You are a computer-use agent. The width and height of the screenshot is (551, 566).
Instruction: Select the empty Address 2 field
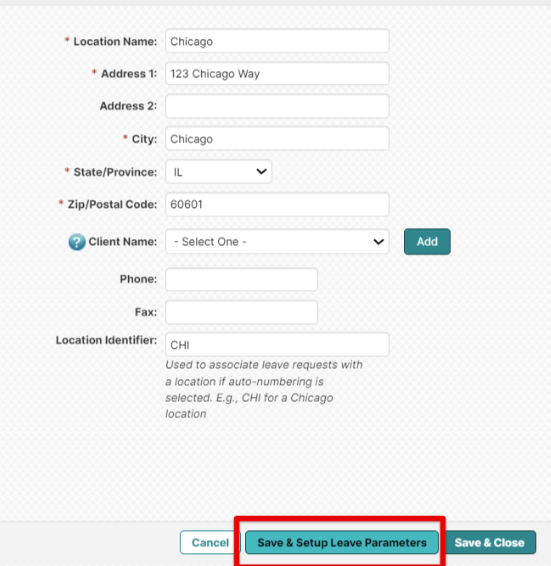click(x=277, y=106)
